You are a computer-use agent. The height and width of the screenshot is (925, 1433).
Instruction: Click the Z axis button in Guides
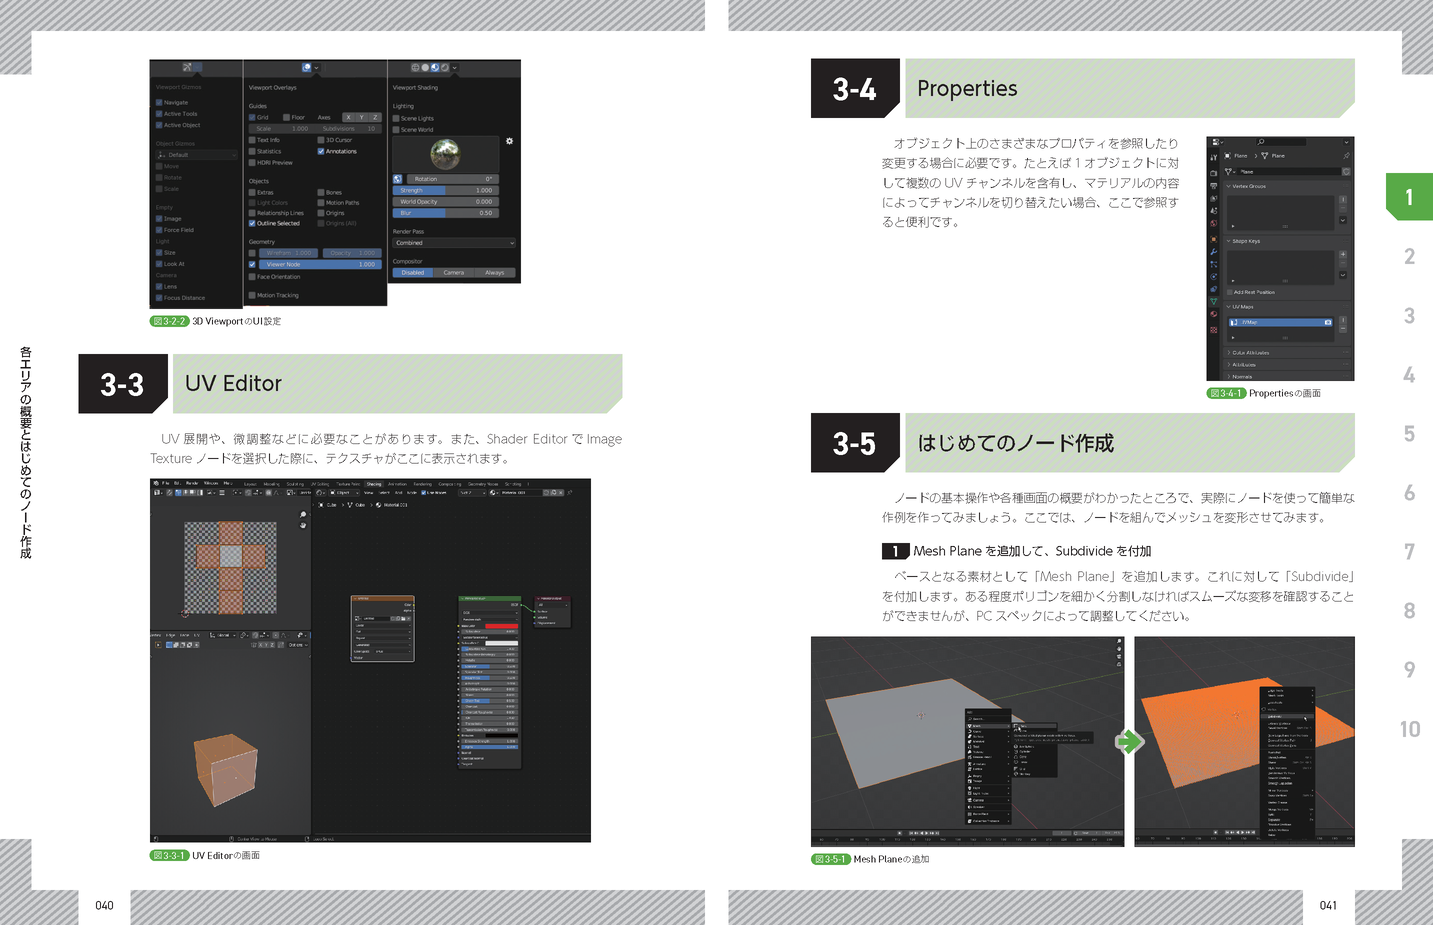[375, 118]
